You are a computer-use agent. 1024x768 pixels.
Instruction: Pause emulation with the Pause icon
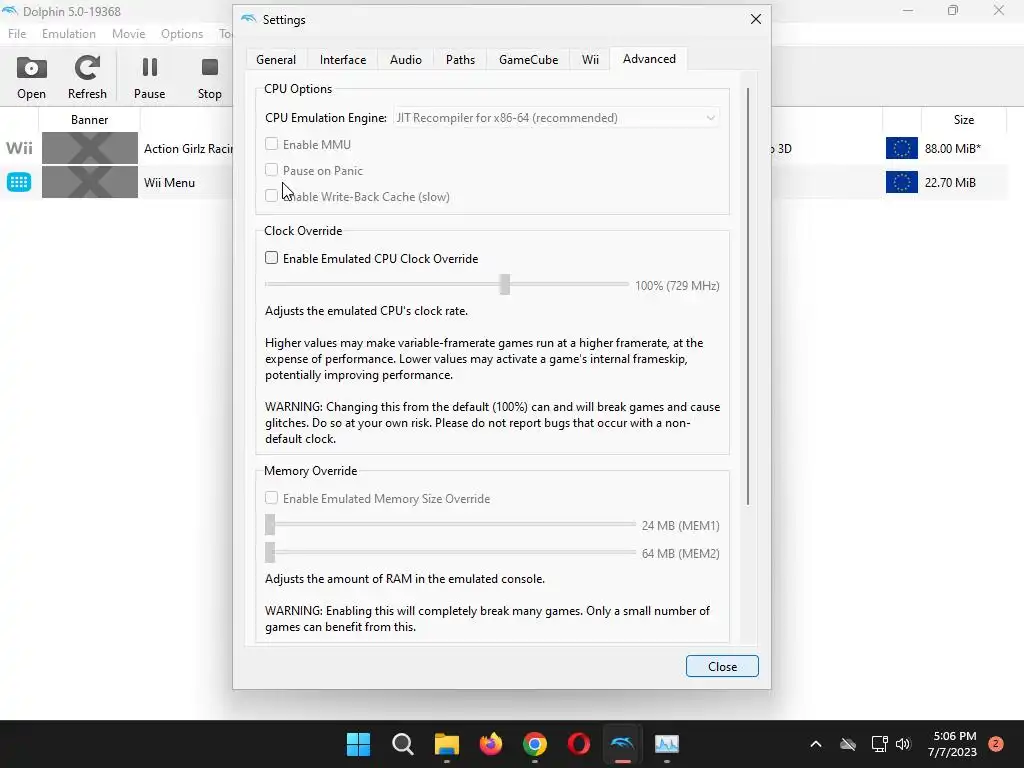(150, 78)
